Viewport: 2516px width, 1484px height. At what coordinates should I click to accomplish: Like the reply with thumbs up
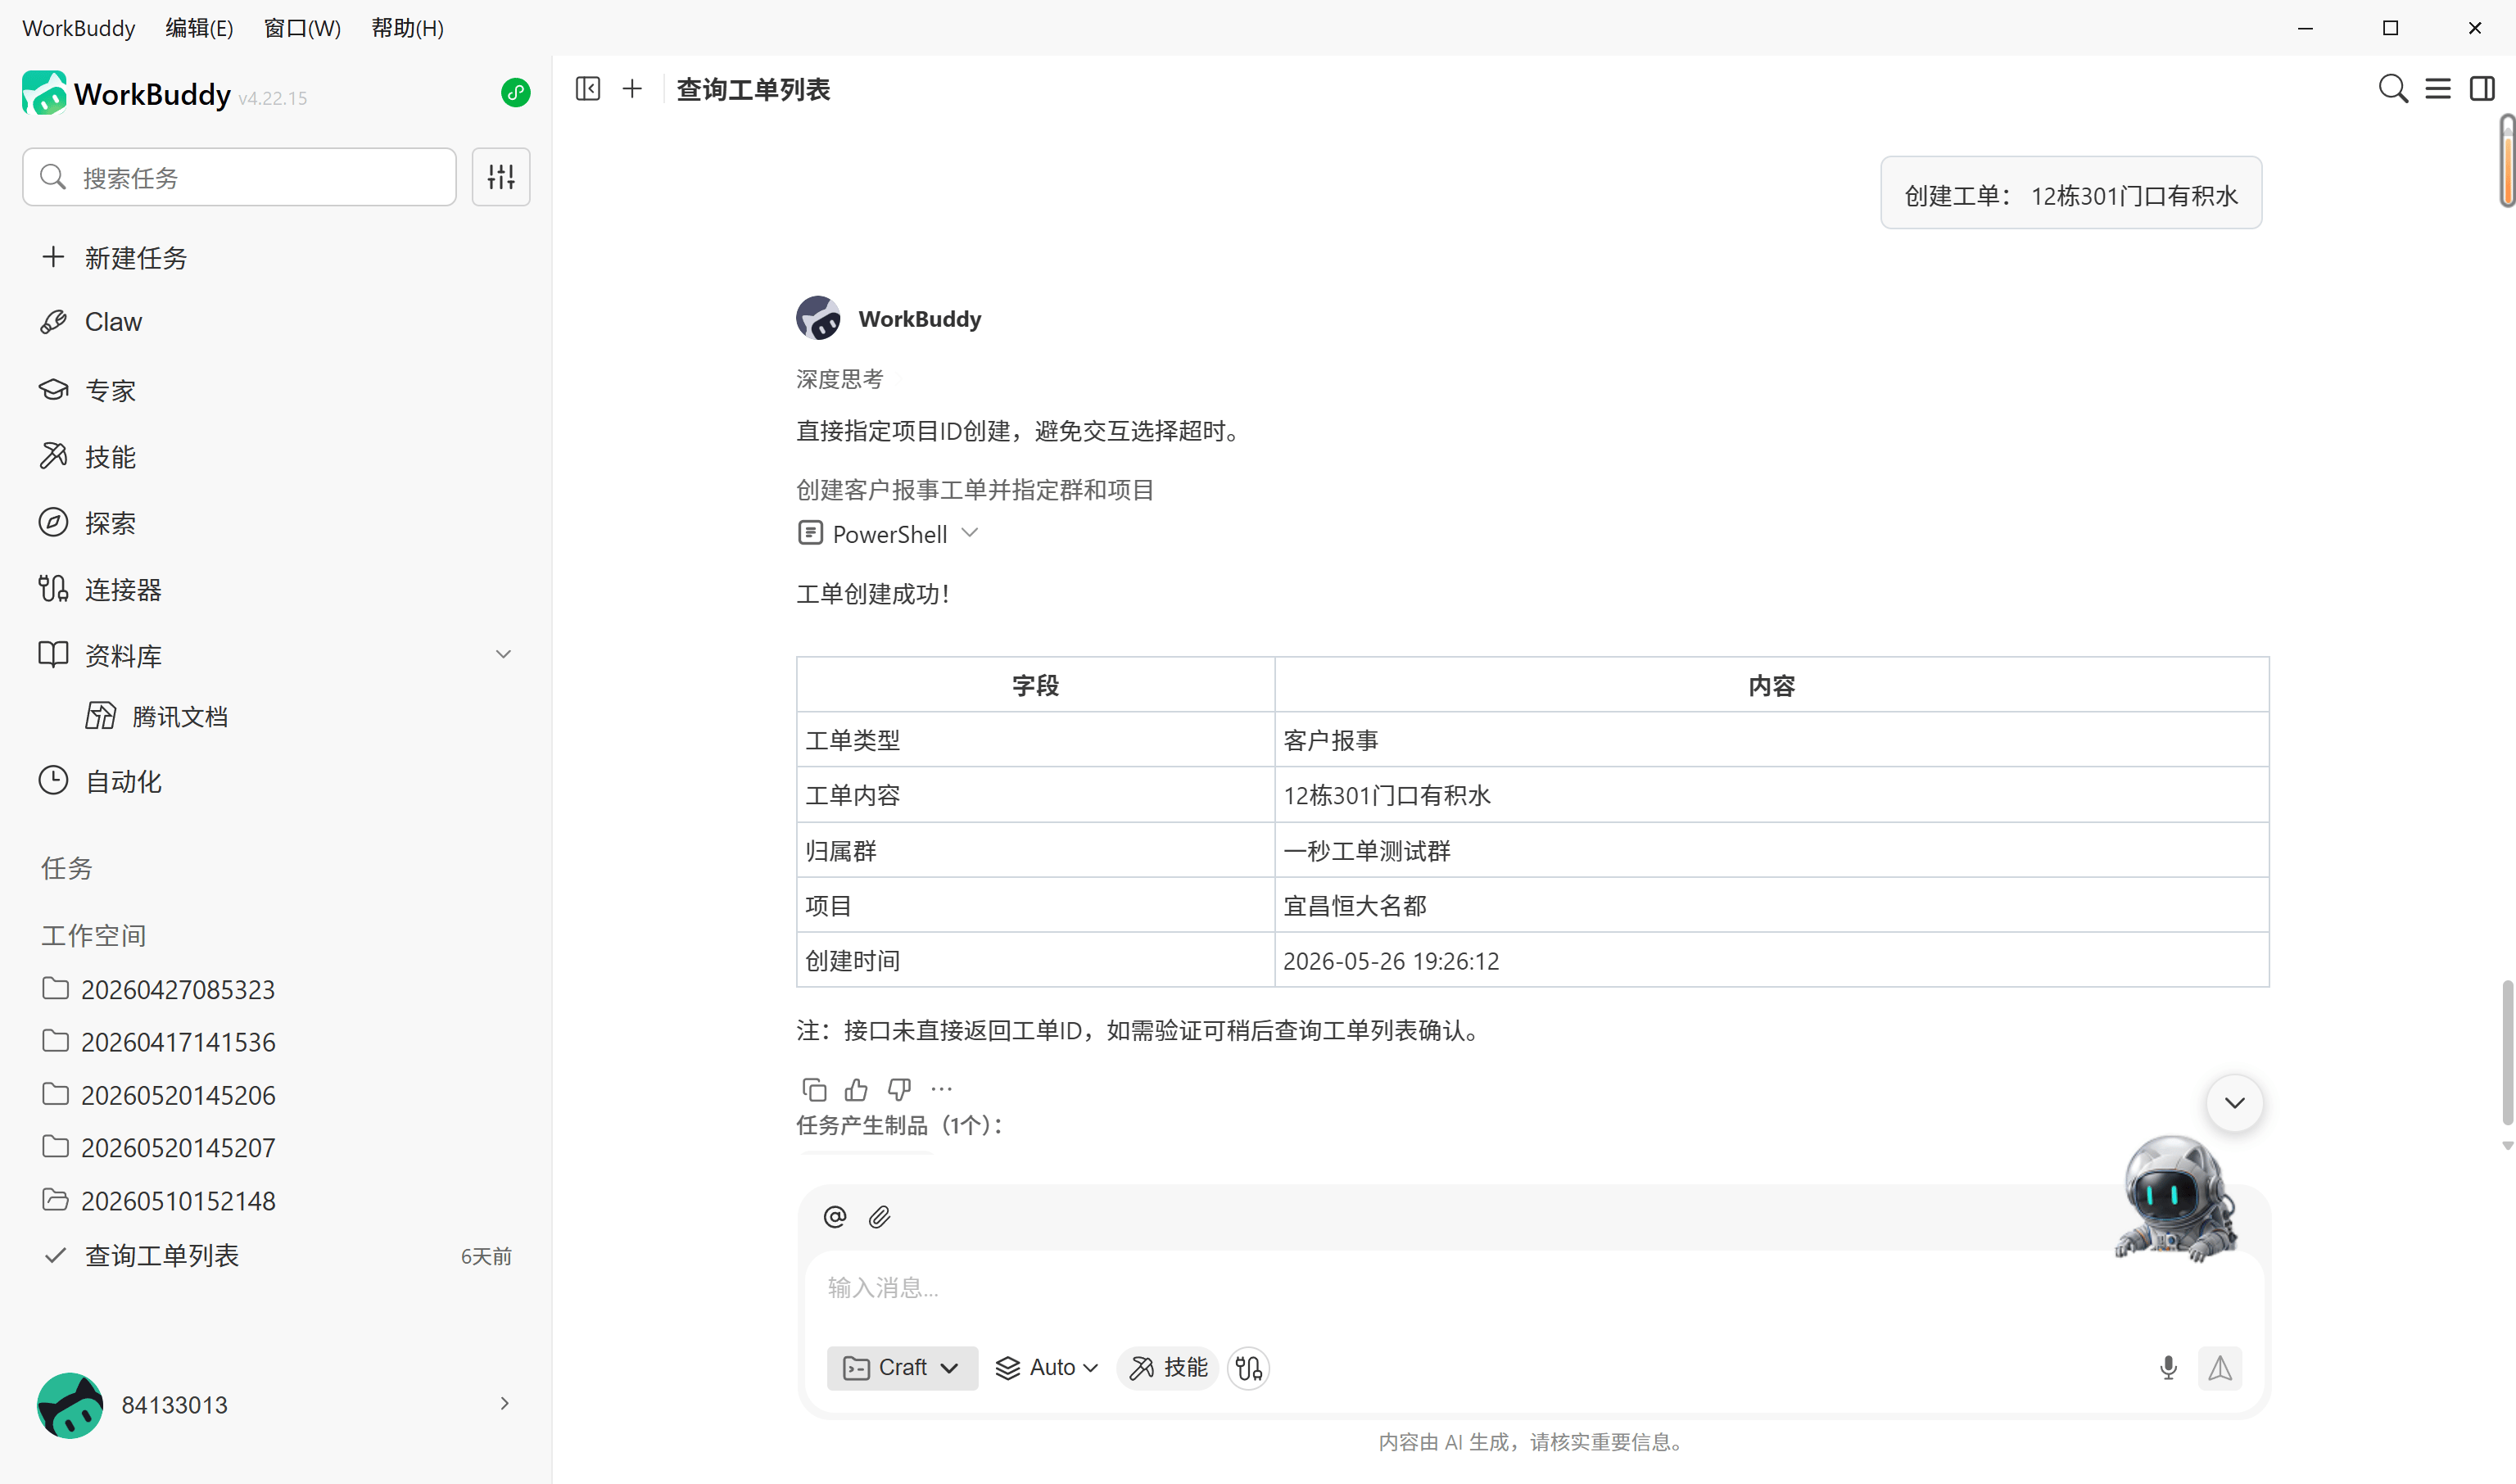click(856, 1089)
